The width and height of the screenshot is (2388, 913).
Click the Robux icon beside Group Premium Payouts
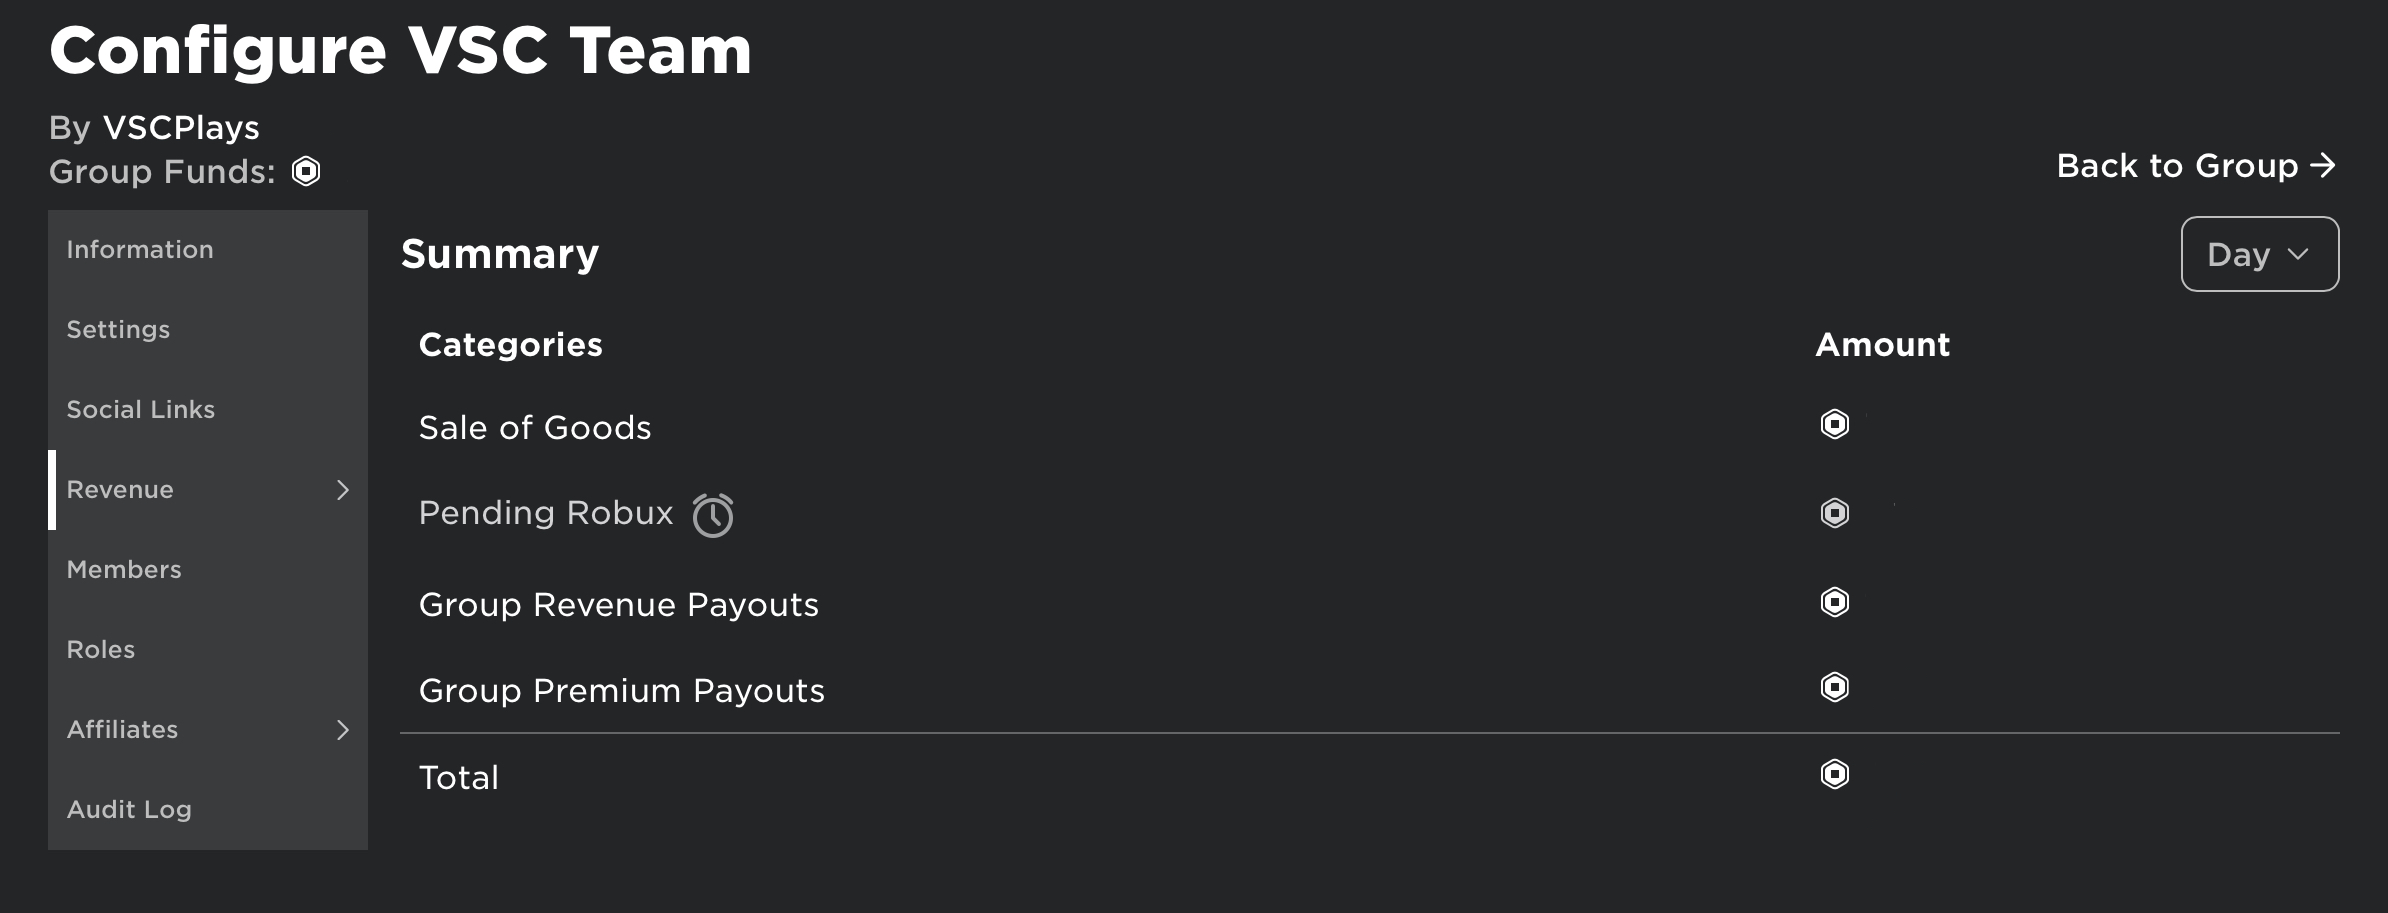pos(1836,687)
